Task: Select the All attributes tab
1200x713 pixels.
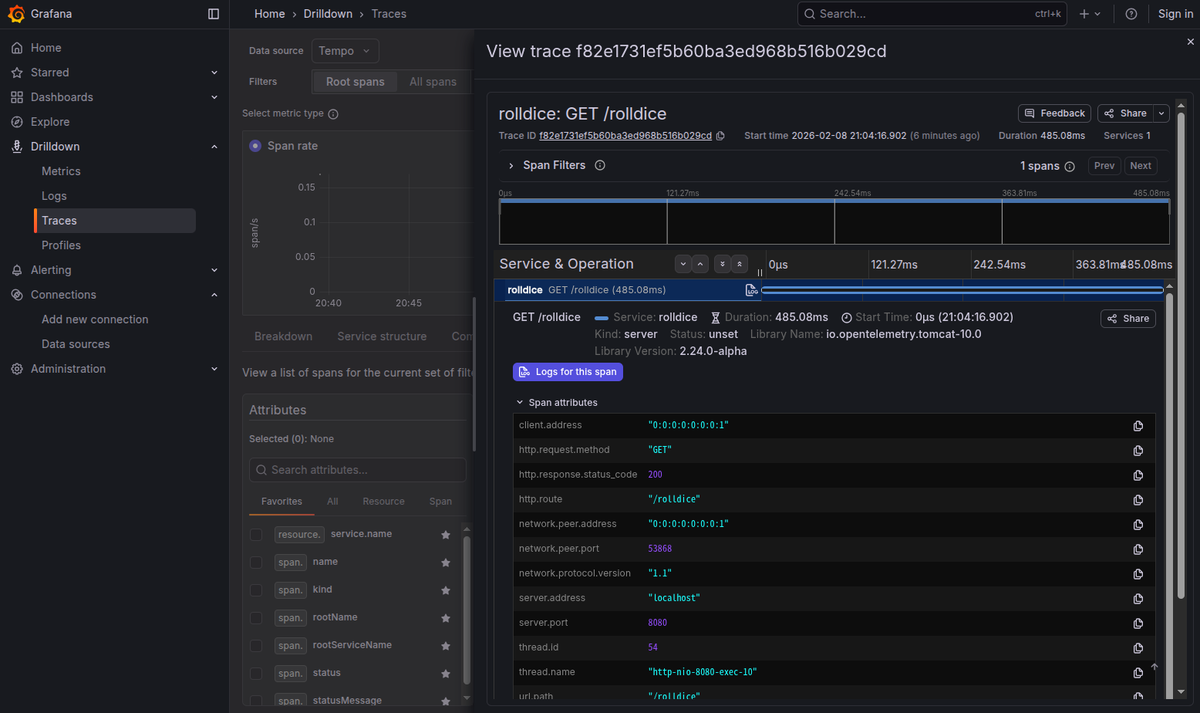Action: 332,502
